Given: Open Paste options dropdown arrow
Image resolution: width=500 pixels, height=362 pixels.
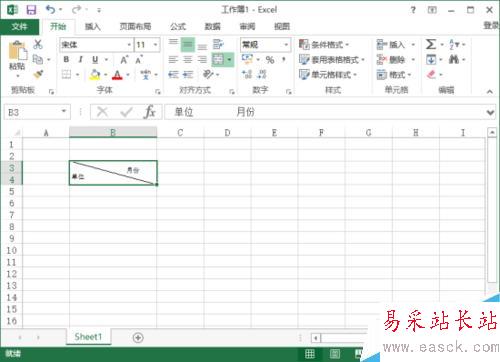Looking at the screenshot, I should [18, 76].
